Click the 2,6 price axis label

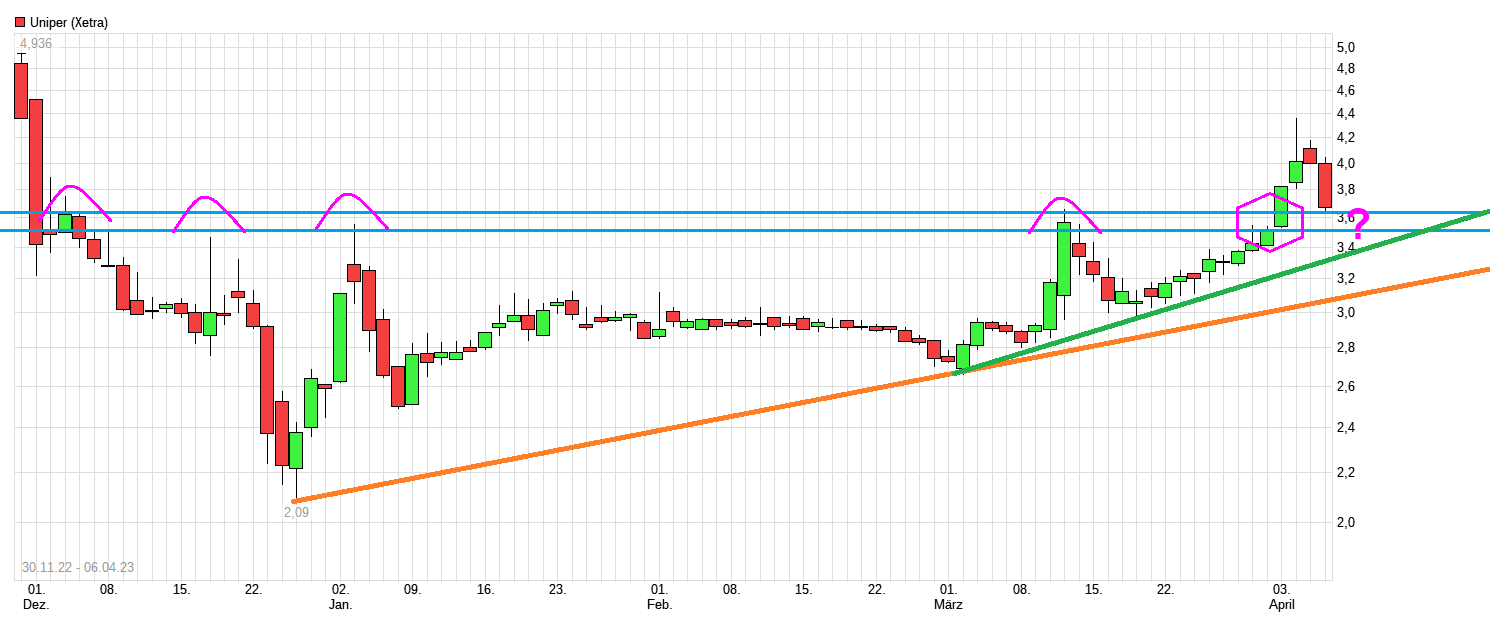pos(1345,386)
